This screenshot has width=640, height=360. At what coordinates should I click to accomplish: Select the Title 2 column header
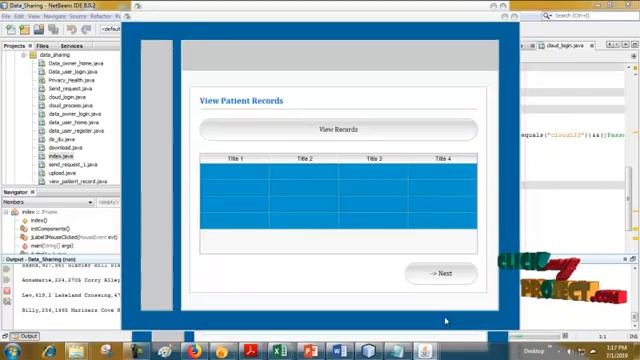(x=304, y=159)
